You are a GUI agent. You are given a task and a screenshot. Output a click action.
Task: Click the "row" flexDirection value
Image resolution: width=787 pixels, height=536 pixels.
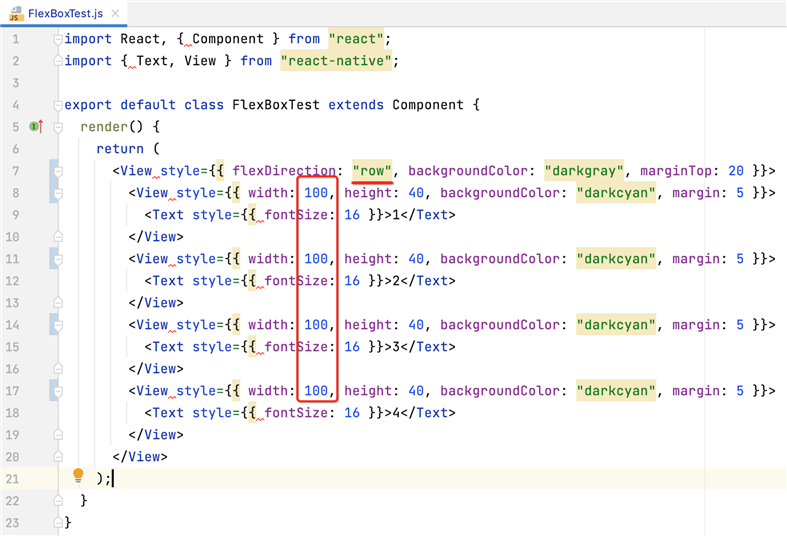372,171
